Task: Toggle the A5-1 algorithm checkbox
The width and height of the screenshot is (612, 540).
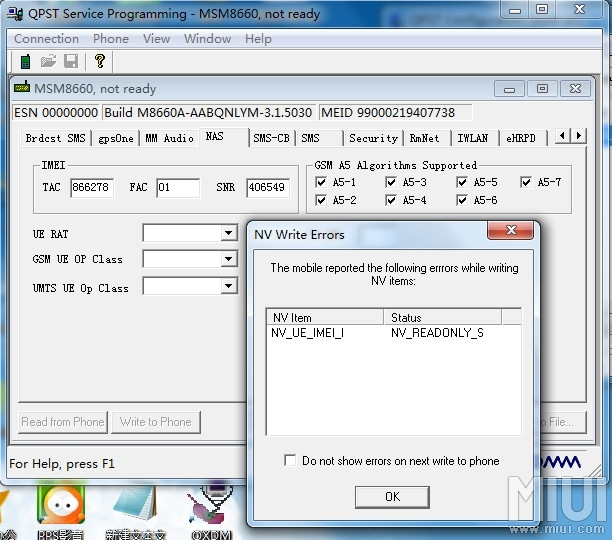Action: click(321, 182)
